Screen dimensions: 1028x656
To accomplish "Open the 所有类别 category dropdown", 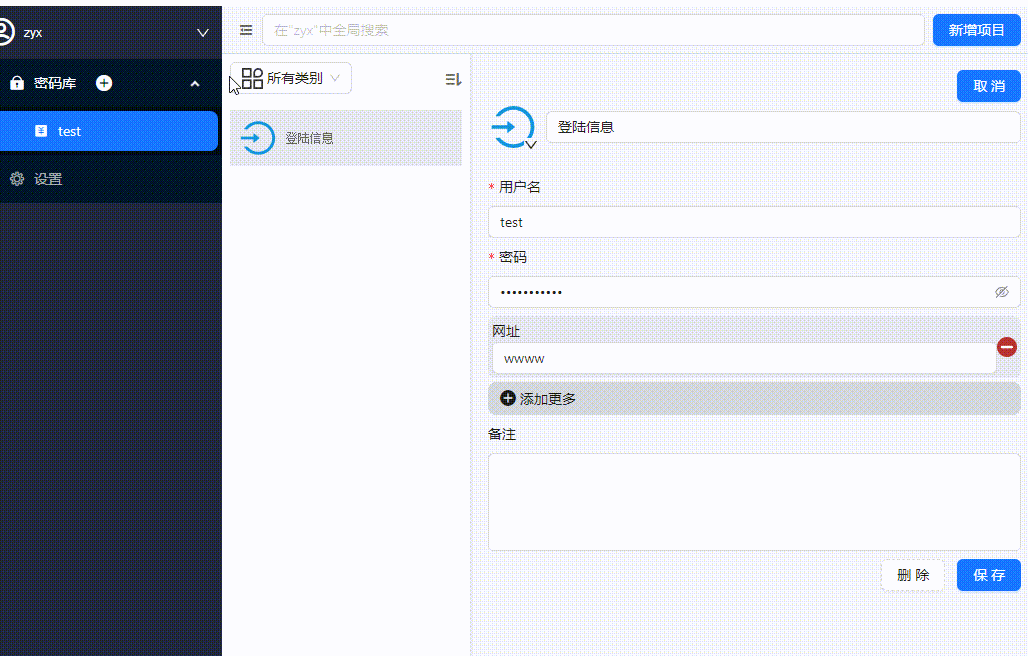I will coord(291,78).
